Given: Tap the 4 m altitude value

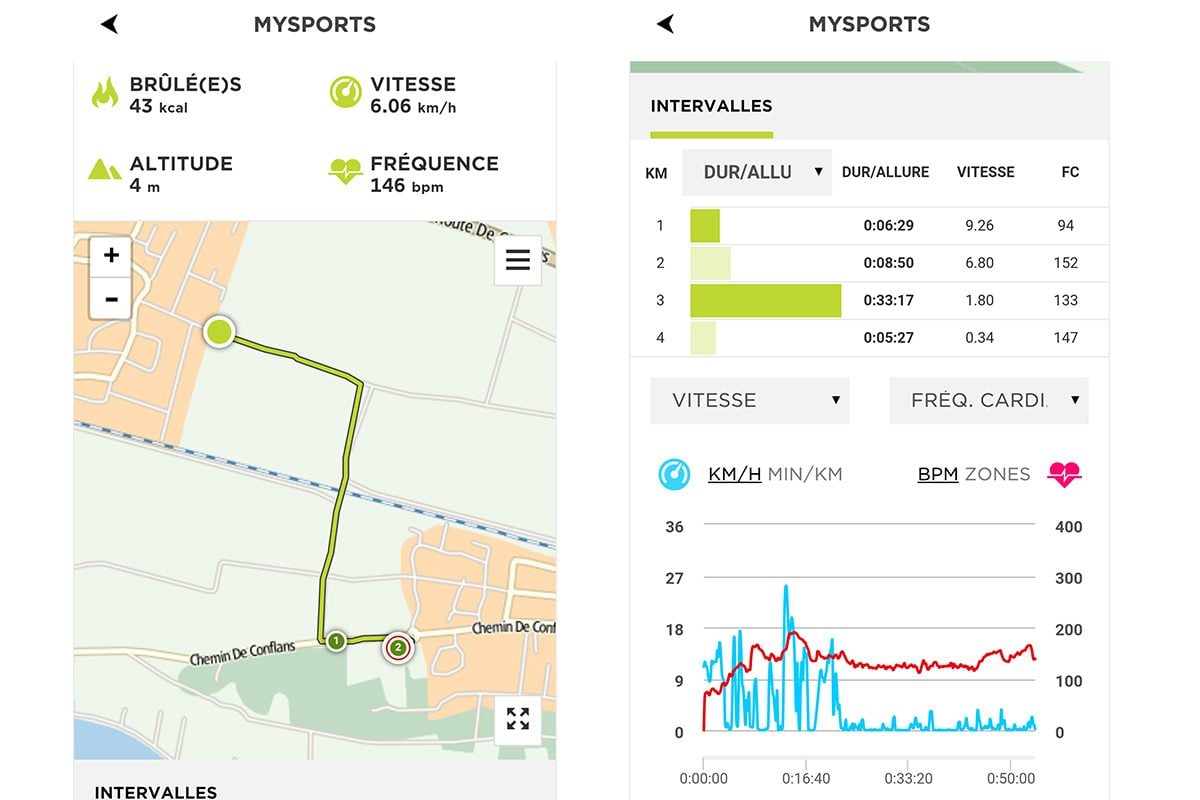Looking at the screenshot, I should point(144,186).
